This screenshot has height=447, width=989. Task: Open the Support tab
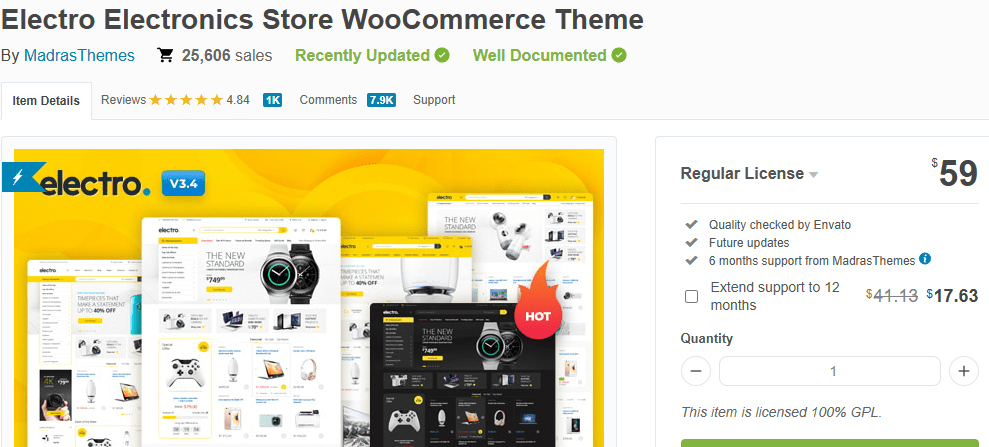pyautogui.click(x=434, y=100)
